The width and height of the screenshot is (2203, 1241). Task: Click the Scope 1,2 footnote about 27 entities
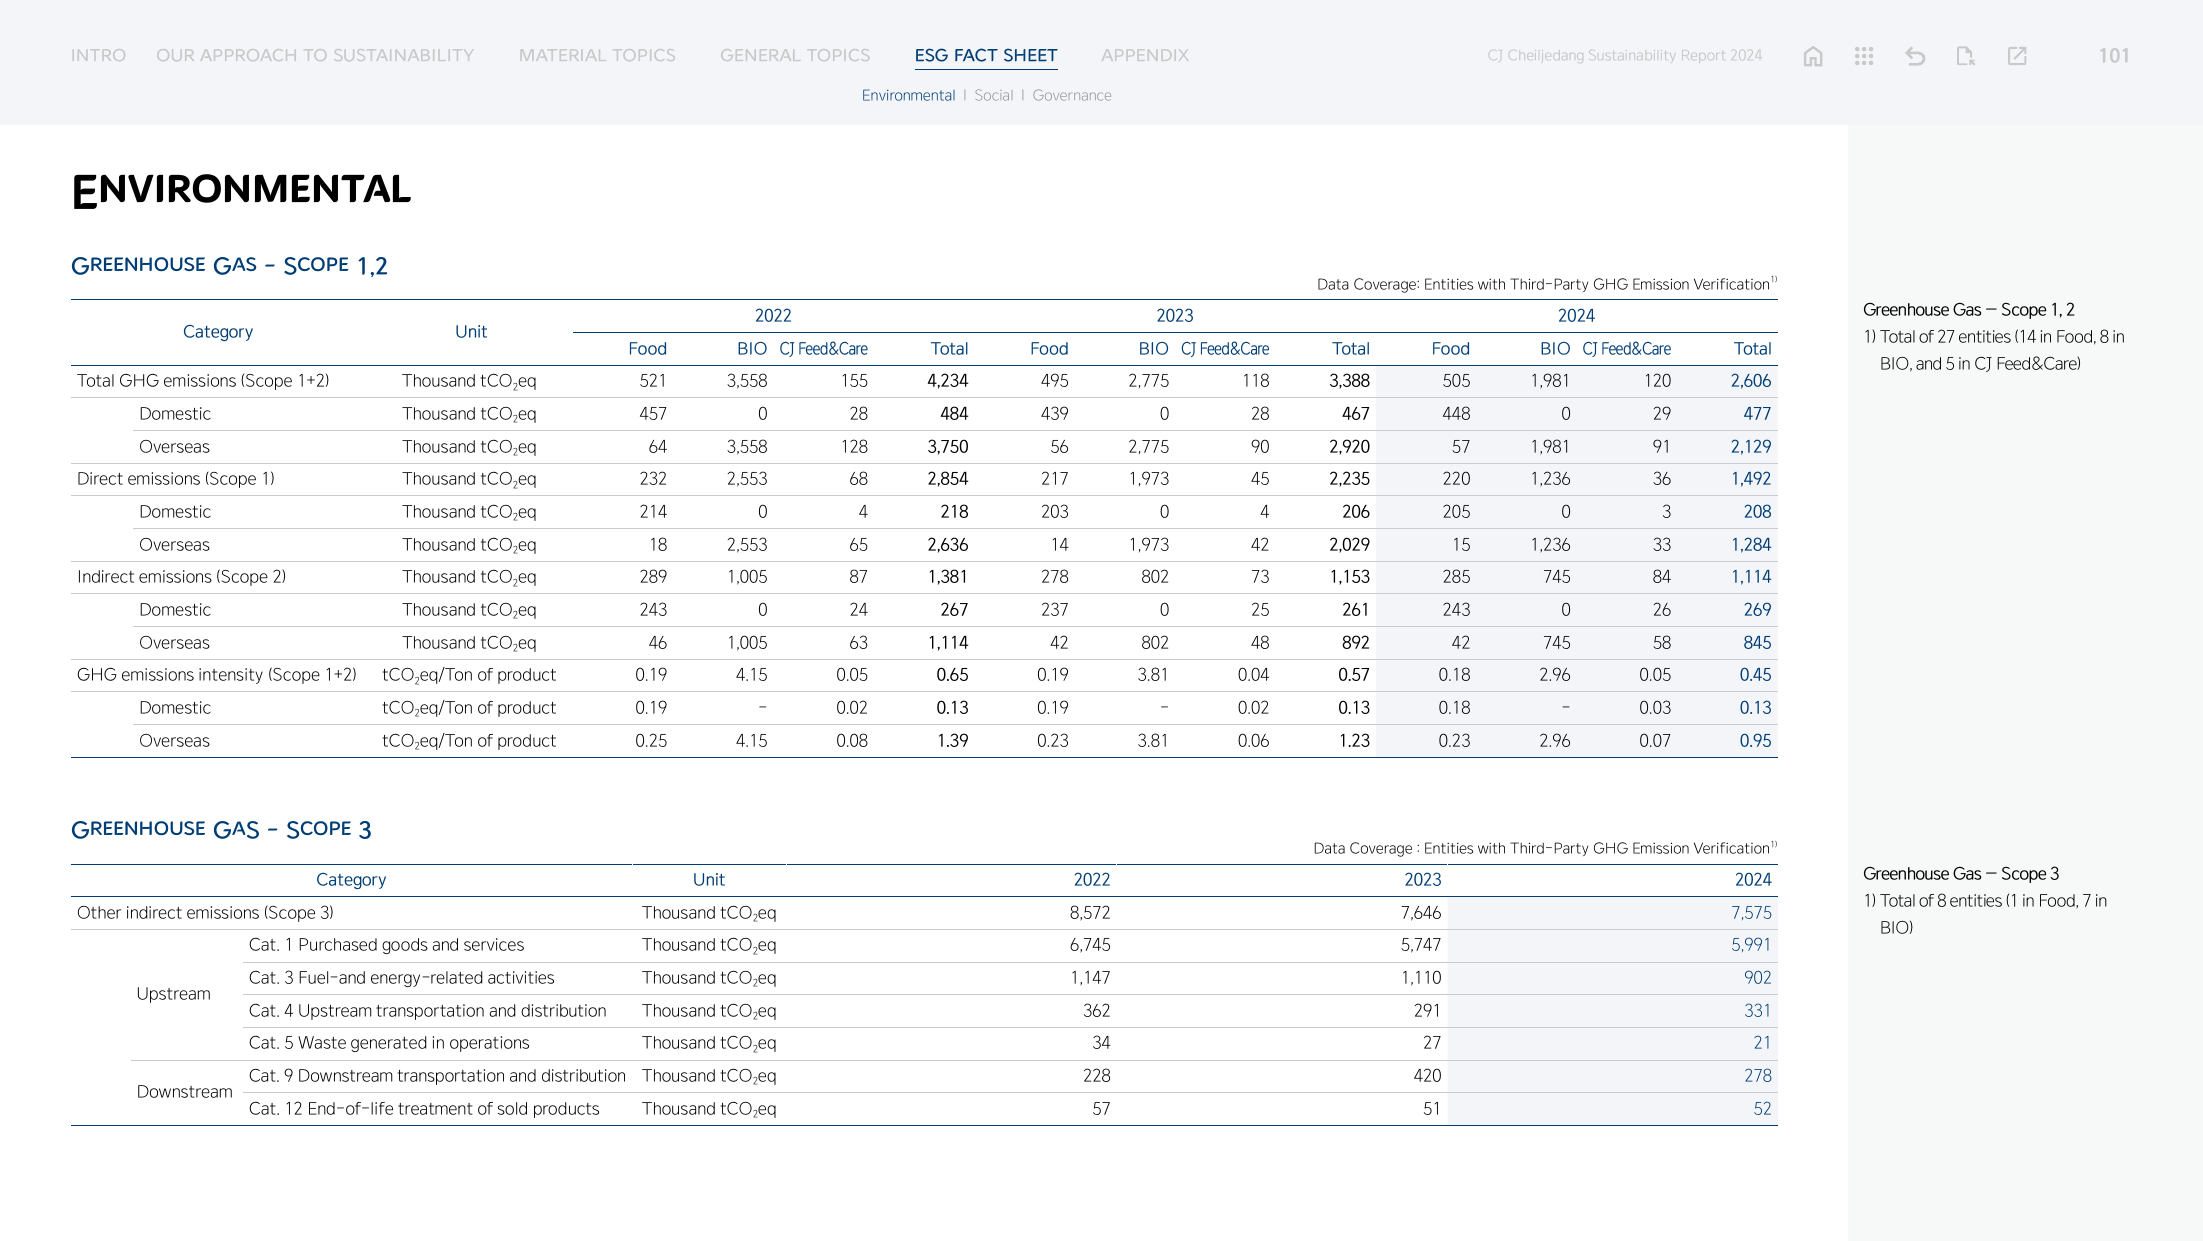(1994, 350)
